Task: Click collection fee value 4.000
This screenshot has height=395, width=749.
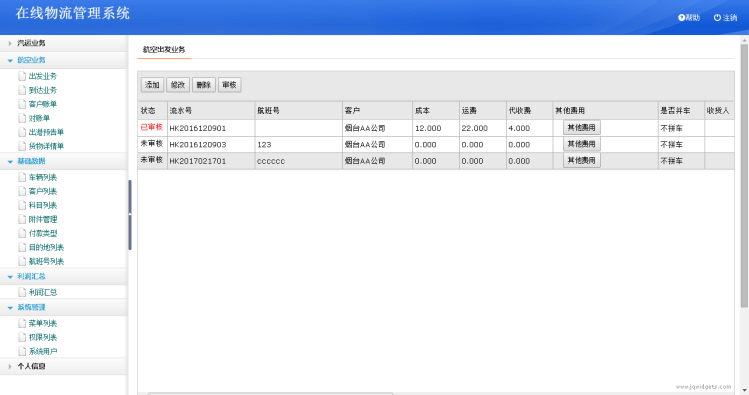Action: pyautogui.click(x=519, y=128)
